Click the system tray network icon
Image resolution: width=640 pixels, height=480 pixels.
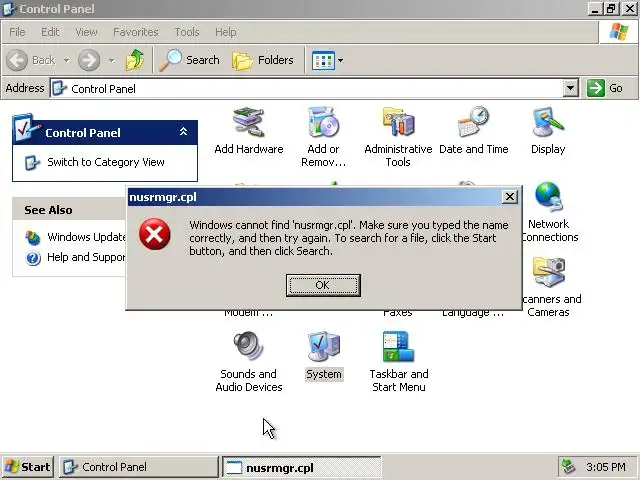click(x=569, y=467)
